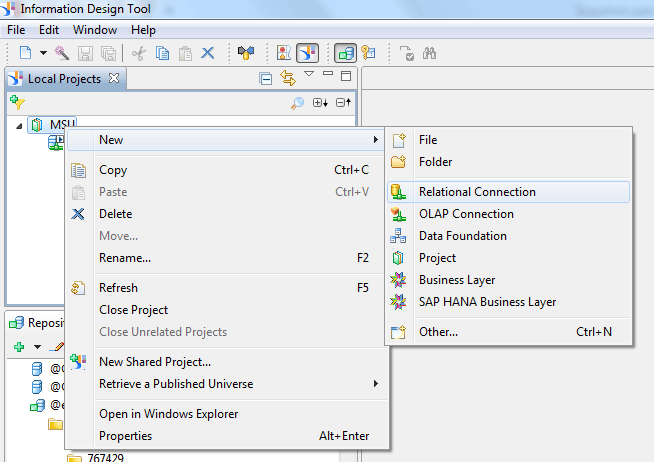This screenshot has height=462, width=654.
Task: Choose Copy from the context menu
Action: (225, 170)
